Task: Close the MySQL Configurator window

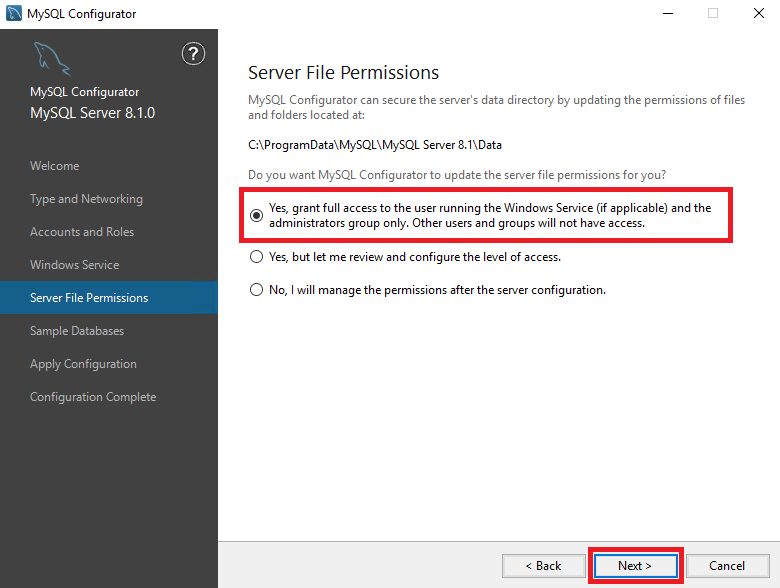Action: click(759, 13)
